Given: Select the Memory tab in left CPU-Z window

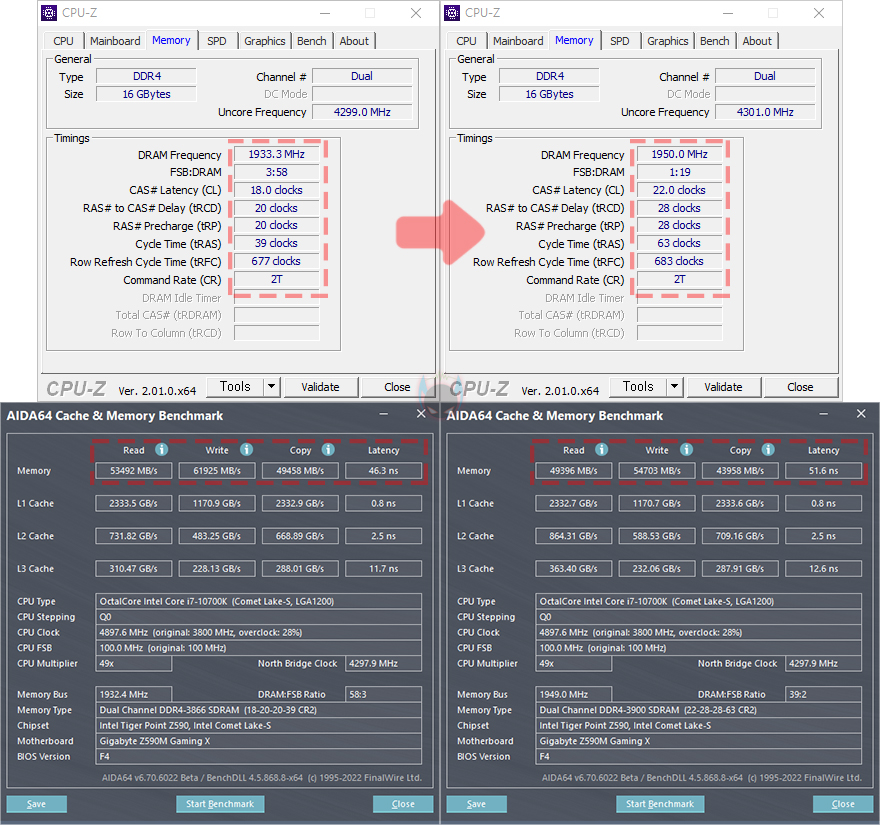Looking at the screenshot, I should click(171, 40).
